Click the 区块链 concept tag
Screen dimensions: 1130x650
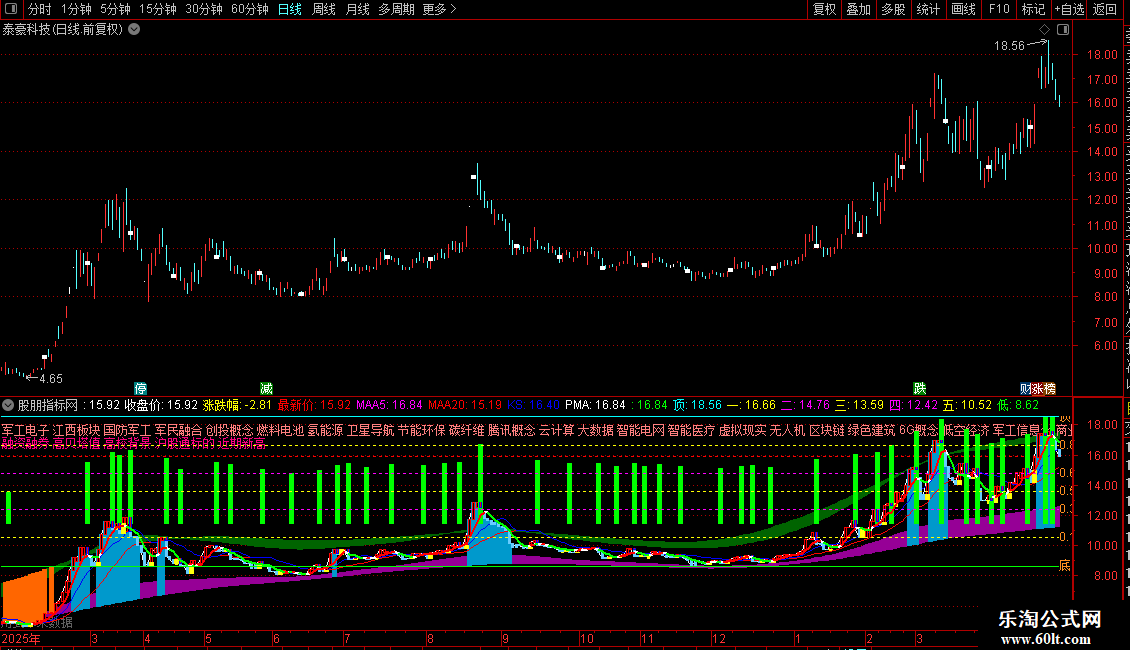827,430
